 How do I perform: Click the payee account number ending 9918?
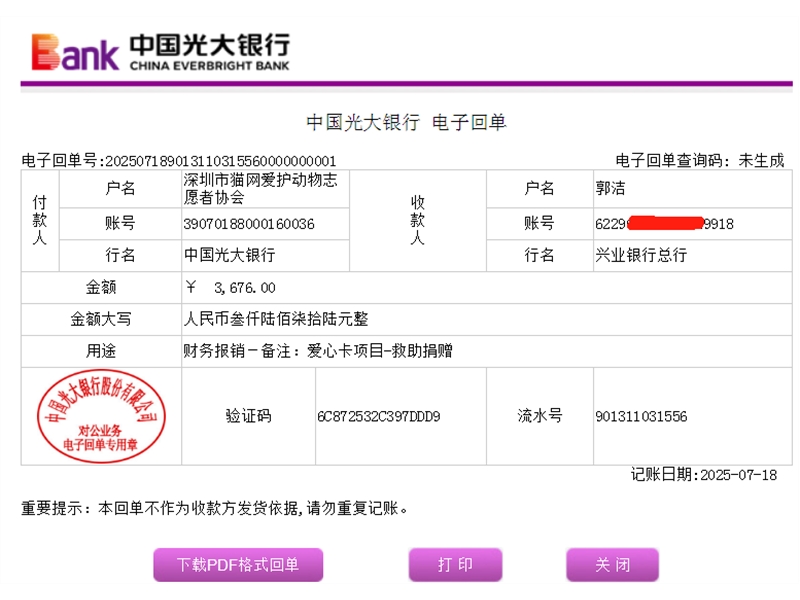(664, 224)
